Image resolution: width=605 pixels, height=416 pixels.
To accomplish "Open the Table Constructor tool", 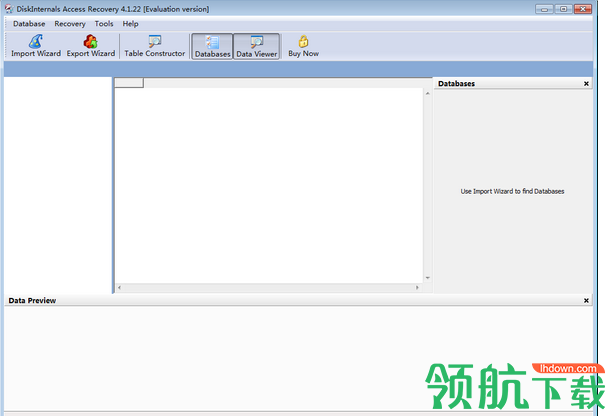I will click(155, 46).
